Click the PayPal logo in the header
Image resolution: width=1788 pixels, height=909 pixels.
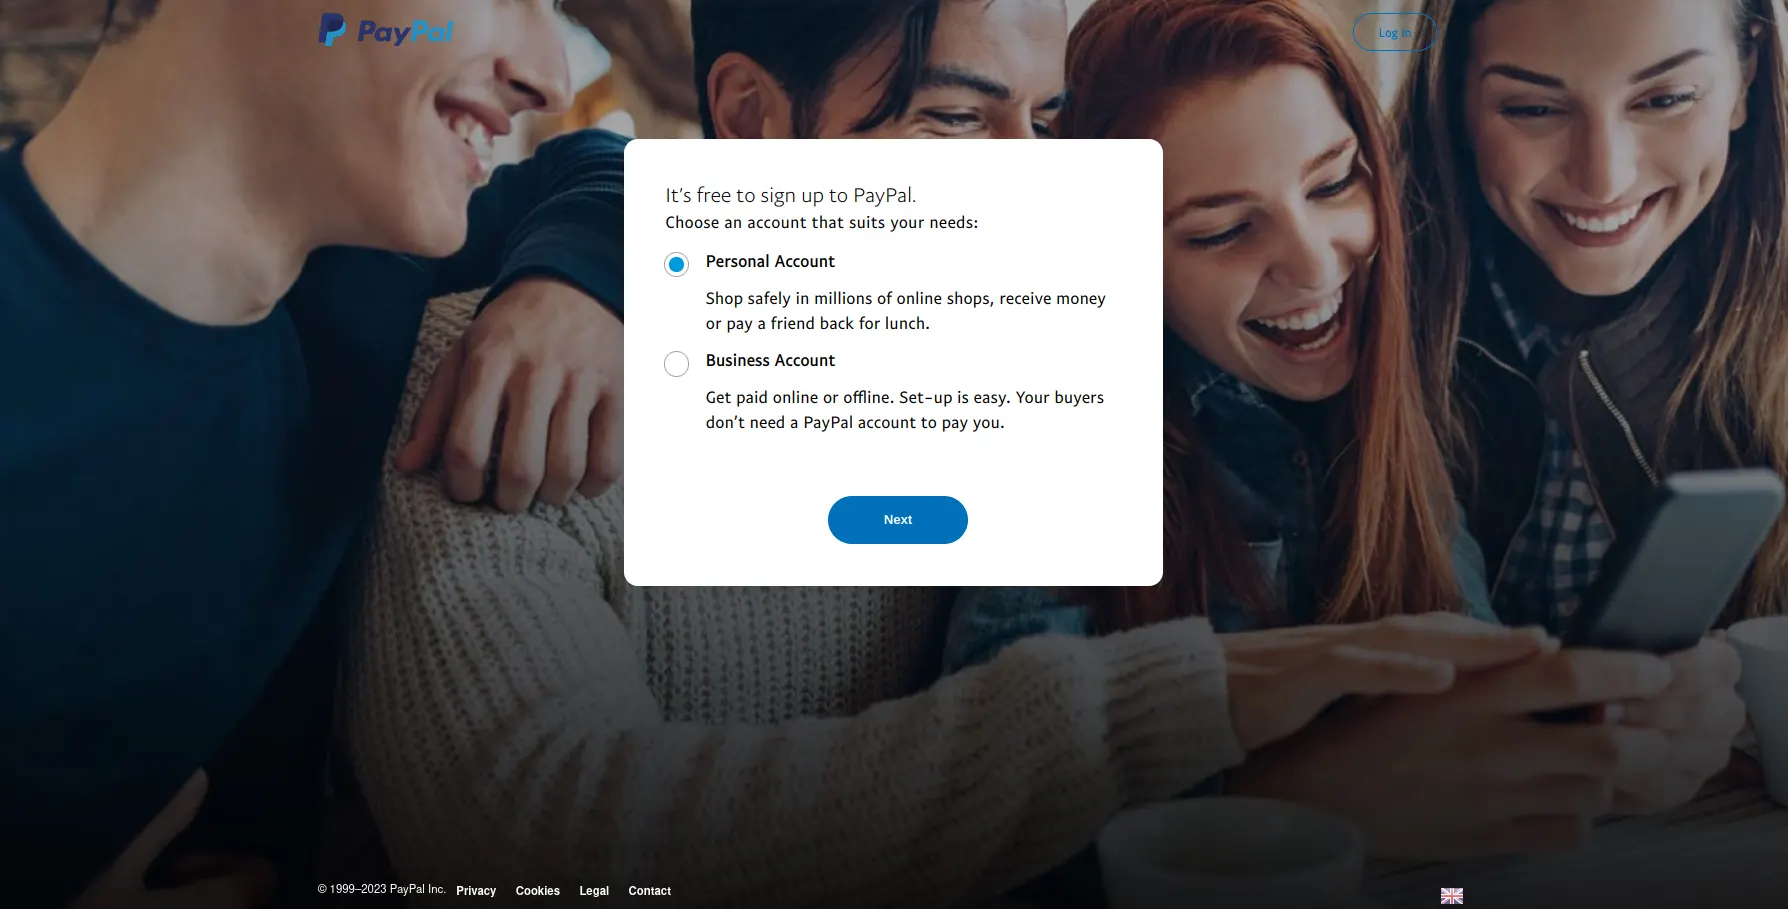(x=386, y=31)
